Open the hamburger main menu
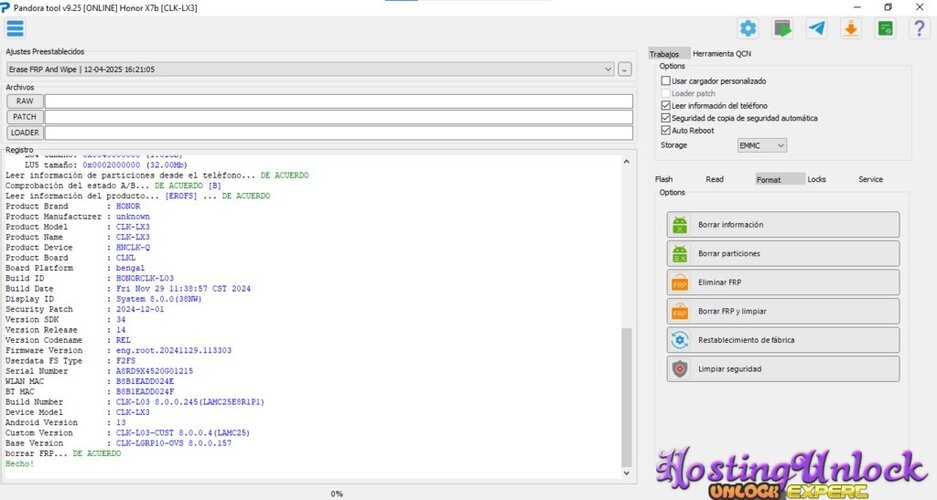 point(15,28)
